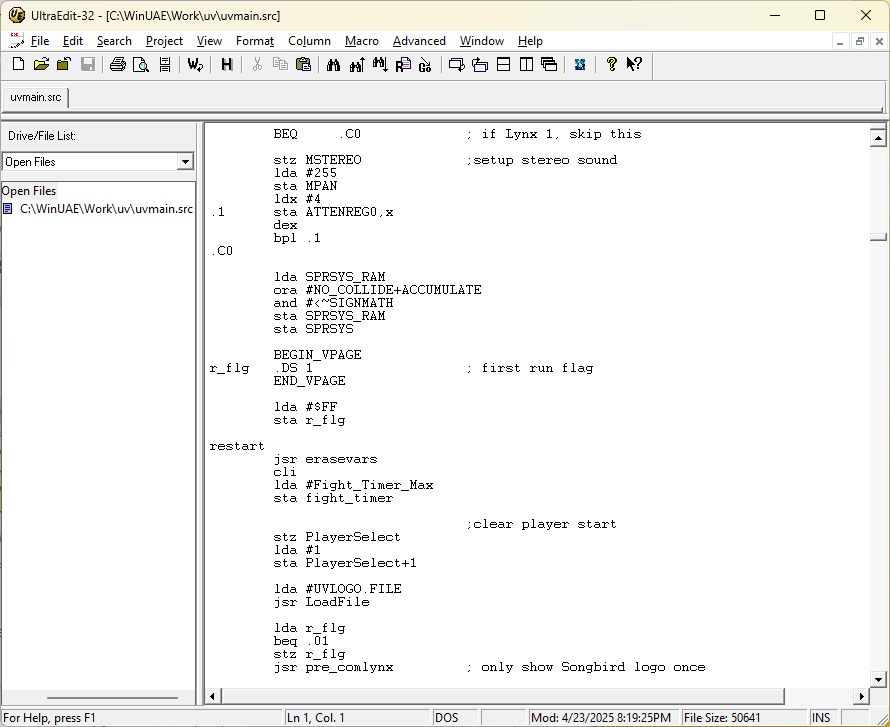Open the Window menu
Screen dimensions: 890x727
coord(481,41)
